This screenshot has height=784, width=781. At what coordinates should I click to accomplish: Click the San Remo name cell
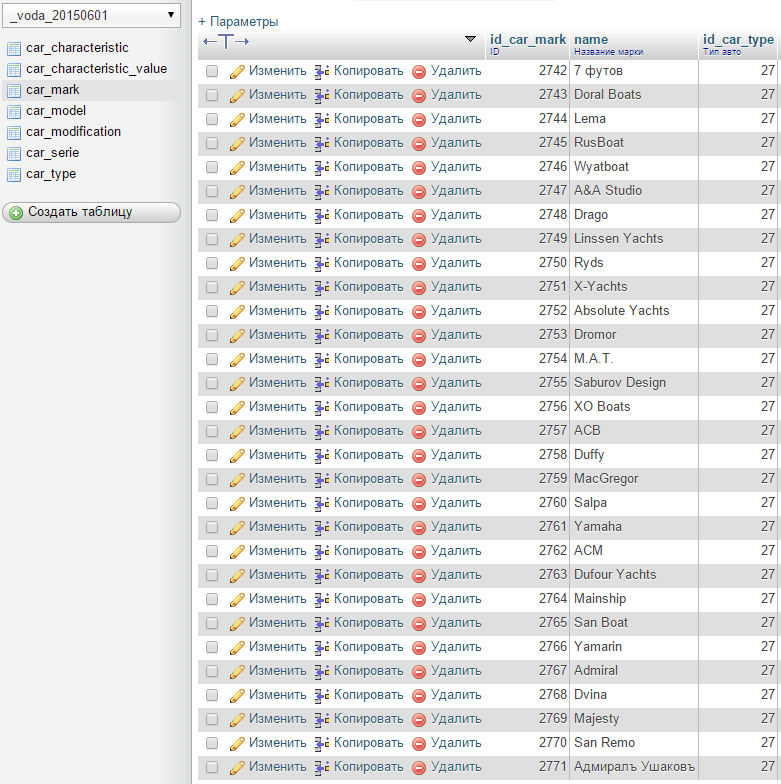point(634,743)
